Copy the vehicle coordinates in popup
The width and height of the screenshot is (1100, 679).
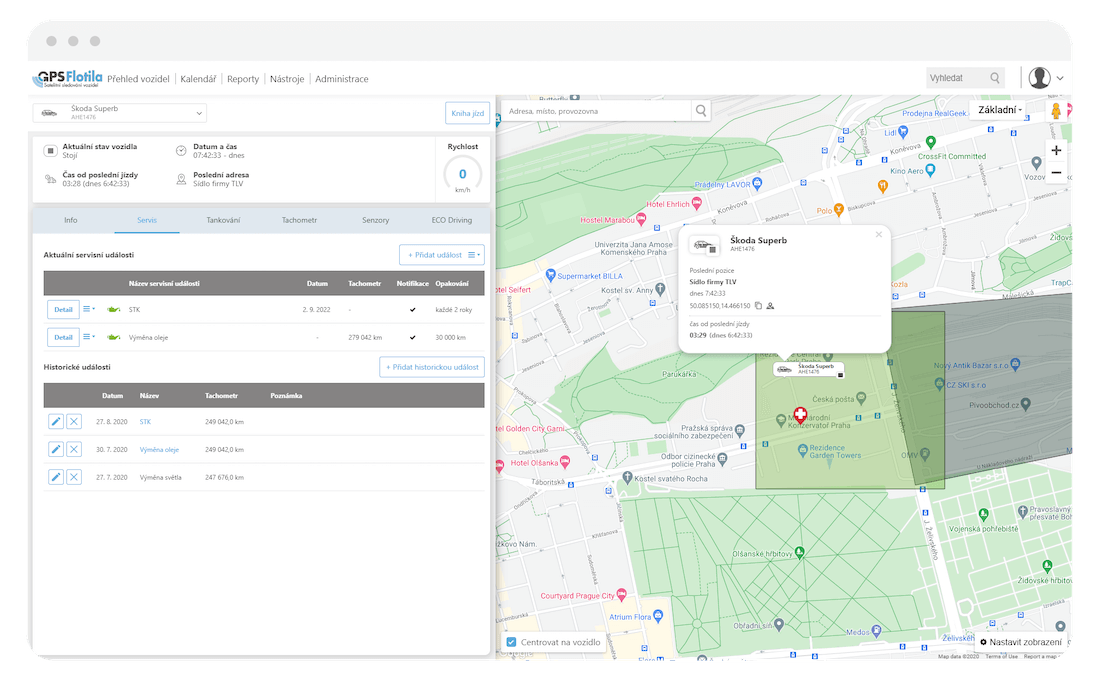click(x=758, y=306)
